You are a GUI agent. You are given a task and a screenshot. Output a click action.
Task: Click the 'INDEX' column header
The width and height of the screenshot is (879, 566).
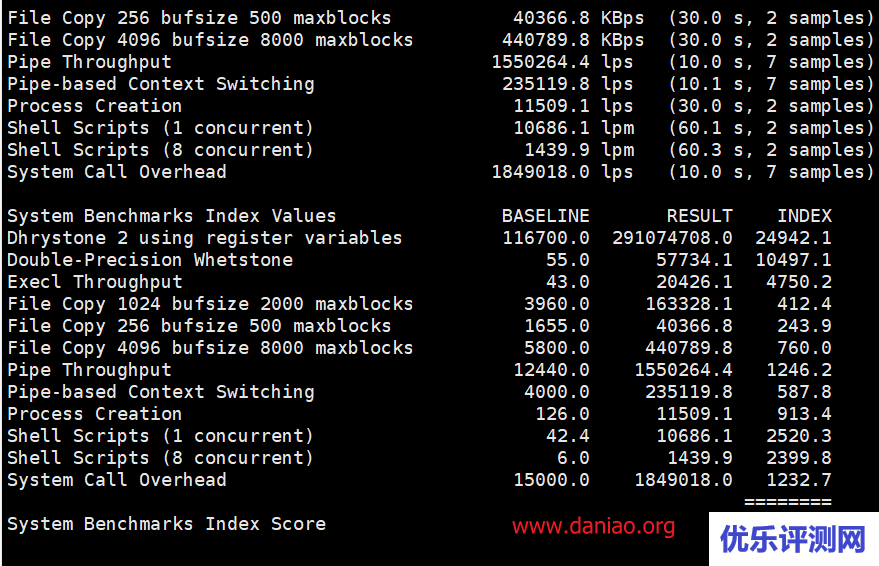[x=804, y=216]
